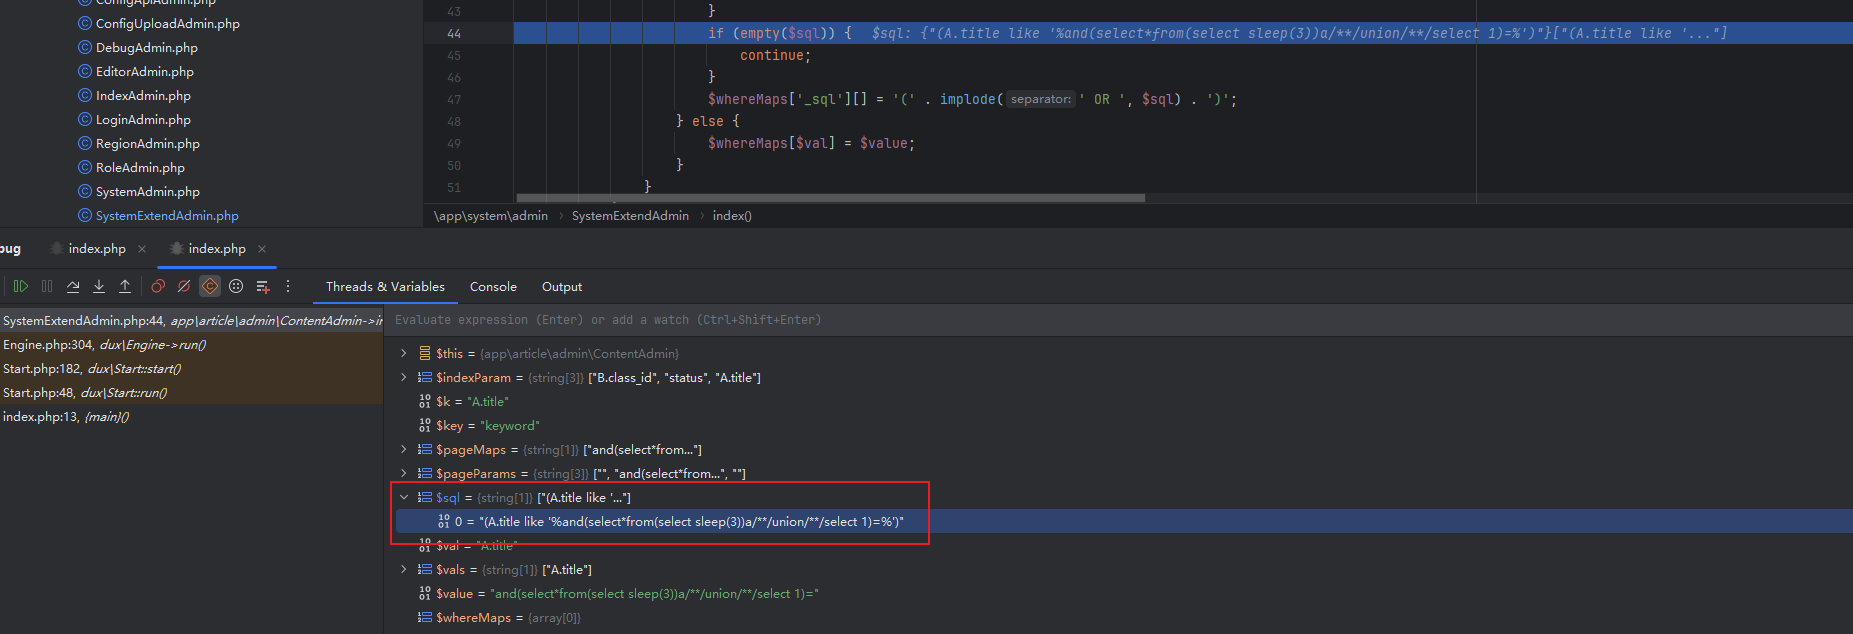Open SystemAdmin.php in project tree

click(147, 191)
